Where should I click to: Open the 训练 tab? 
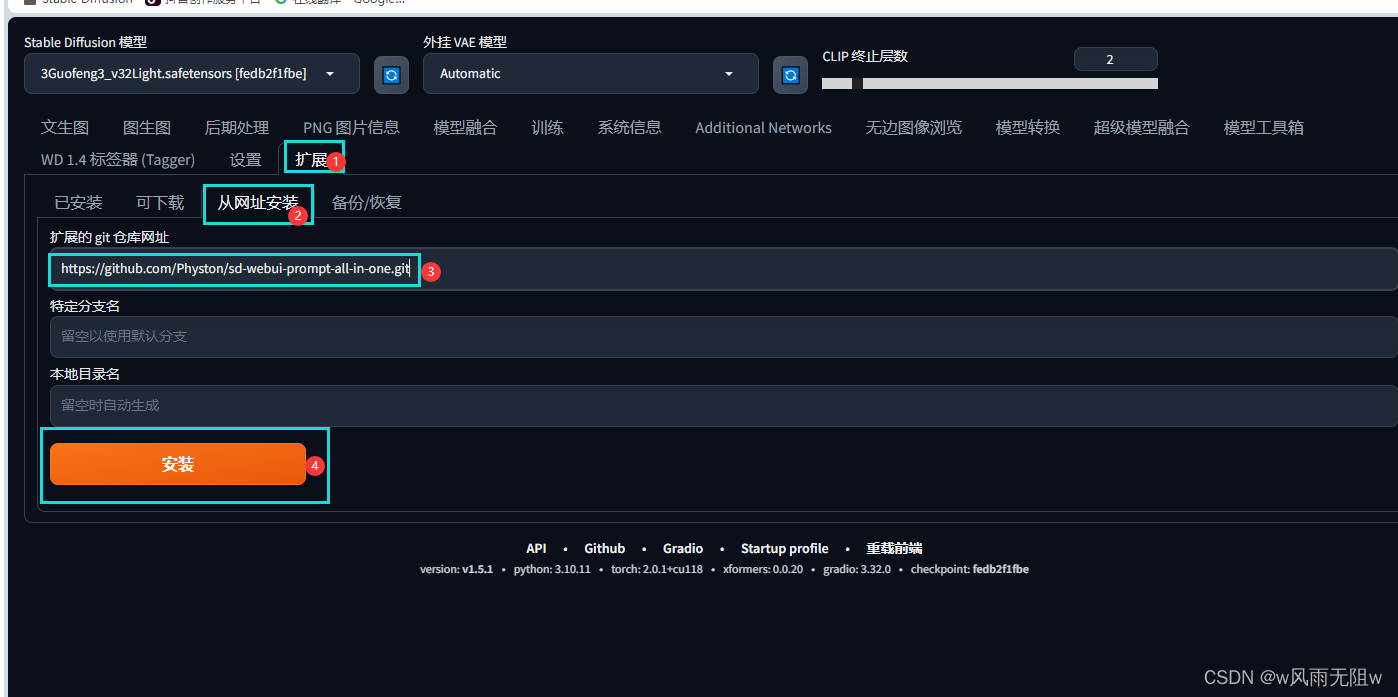(547, 127)
